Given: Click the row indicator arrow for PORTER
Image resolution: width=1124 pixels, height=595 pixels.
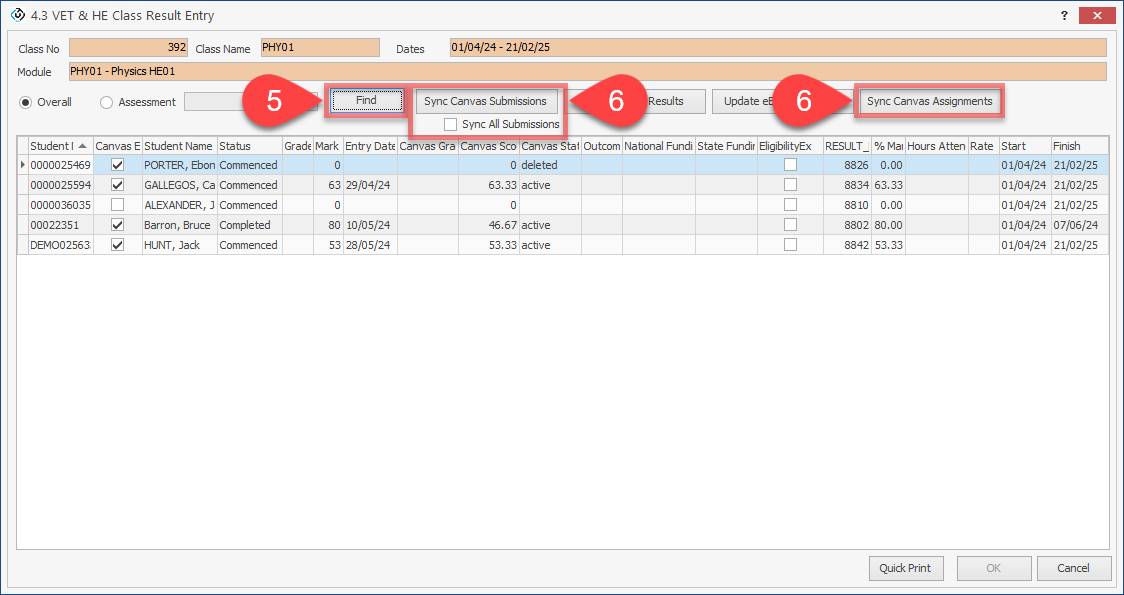Looking at the screenshot, I should coord(22,165).
